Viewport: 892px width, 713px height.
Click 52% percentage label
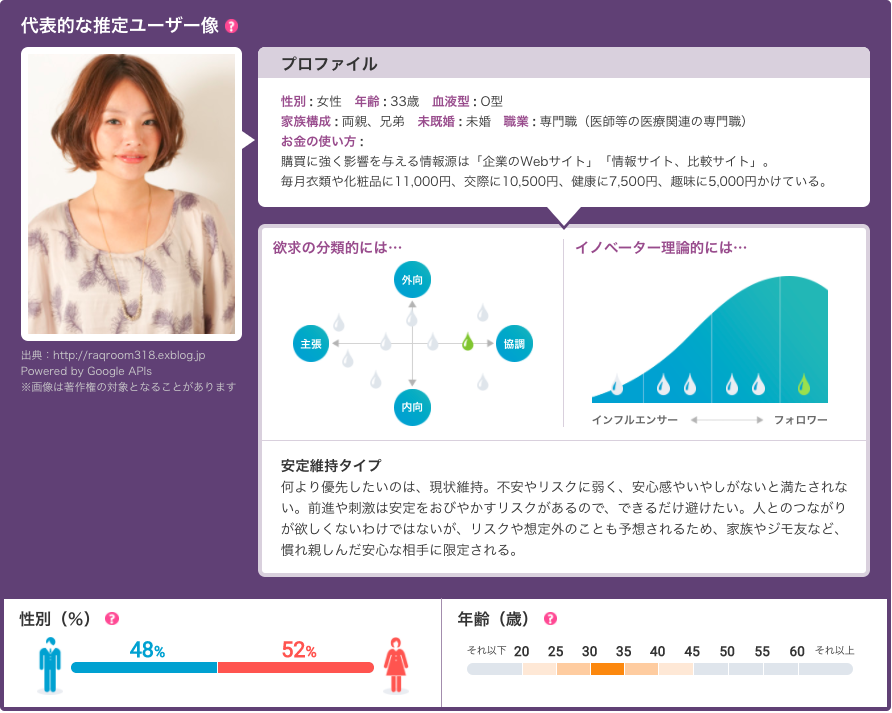pos(299,649)
